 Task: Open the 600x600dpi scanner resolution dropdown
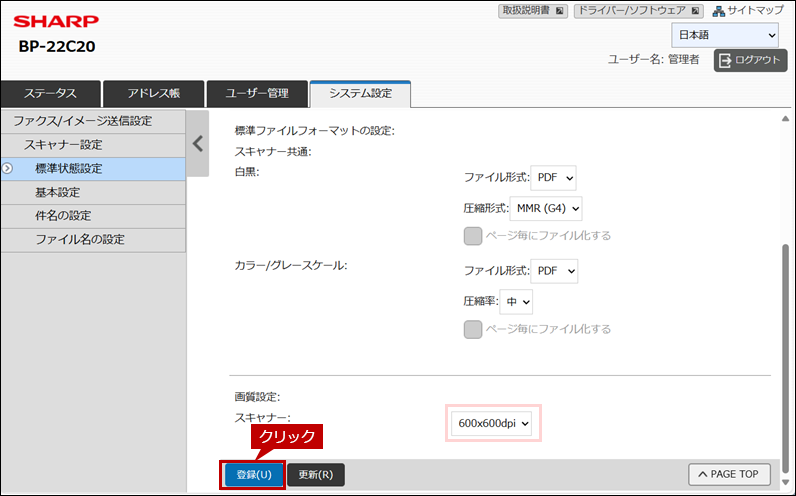(x=494, y=425)
